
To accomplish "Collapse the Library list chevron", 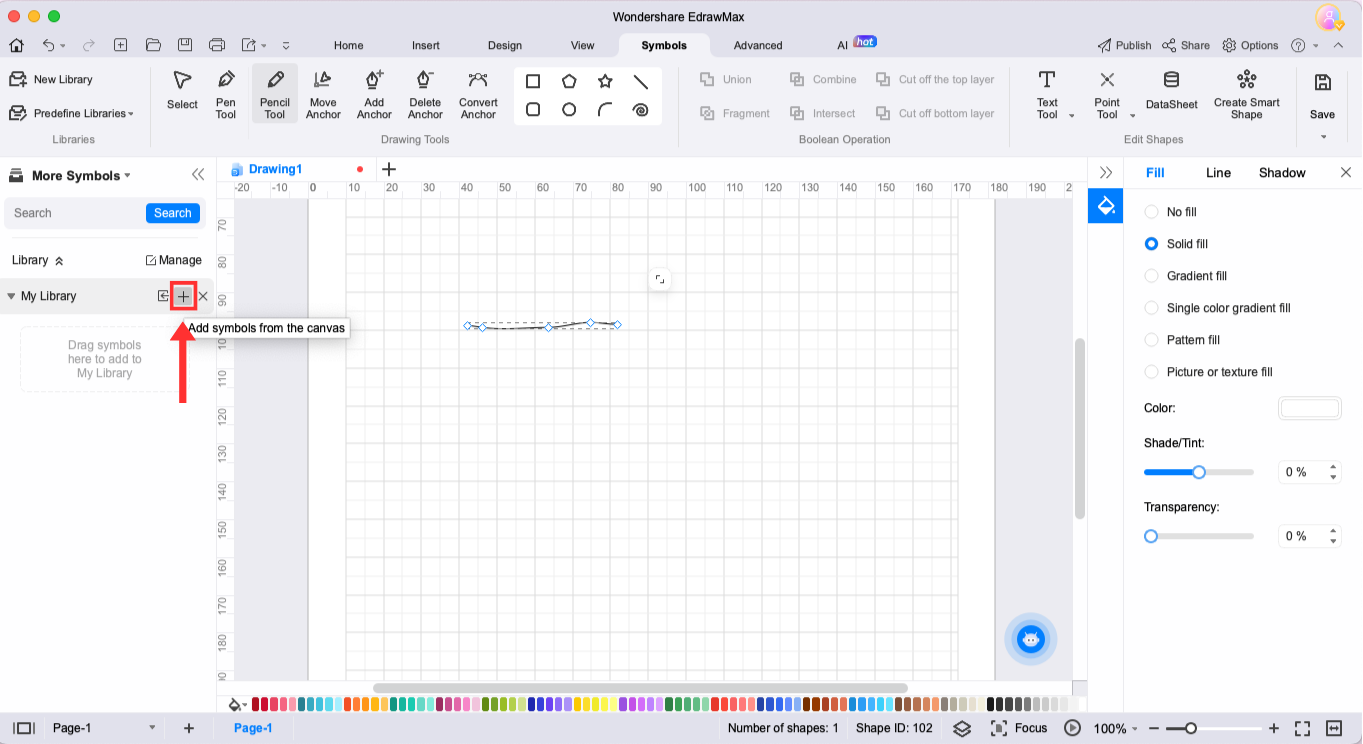I will pyautogui.click(x=59, y=261).
